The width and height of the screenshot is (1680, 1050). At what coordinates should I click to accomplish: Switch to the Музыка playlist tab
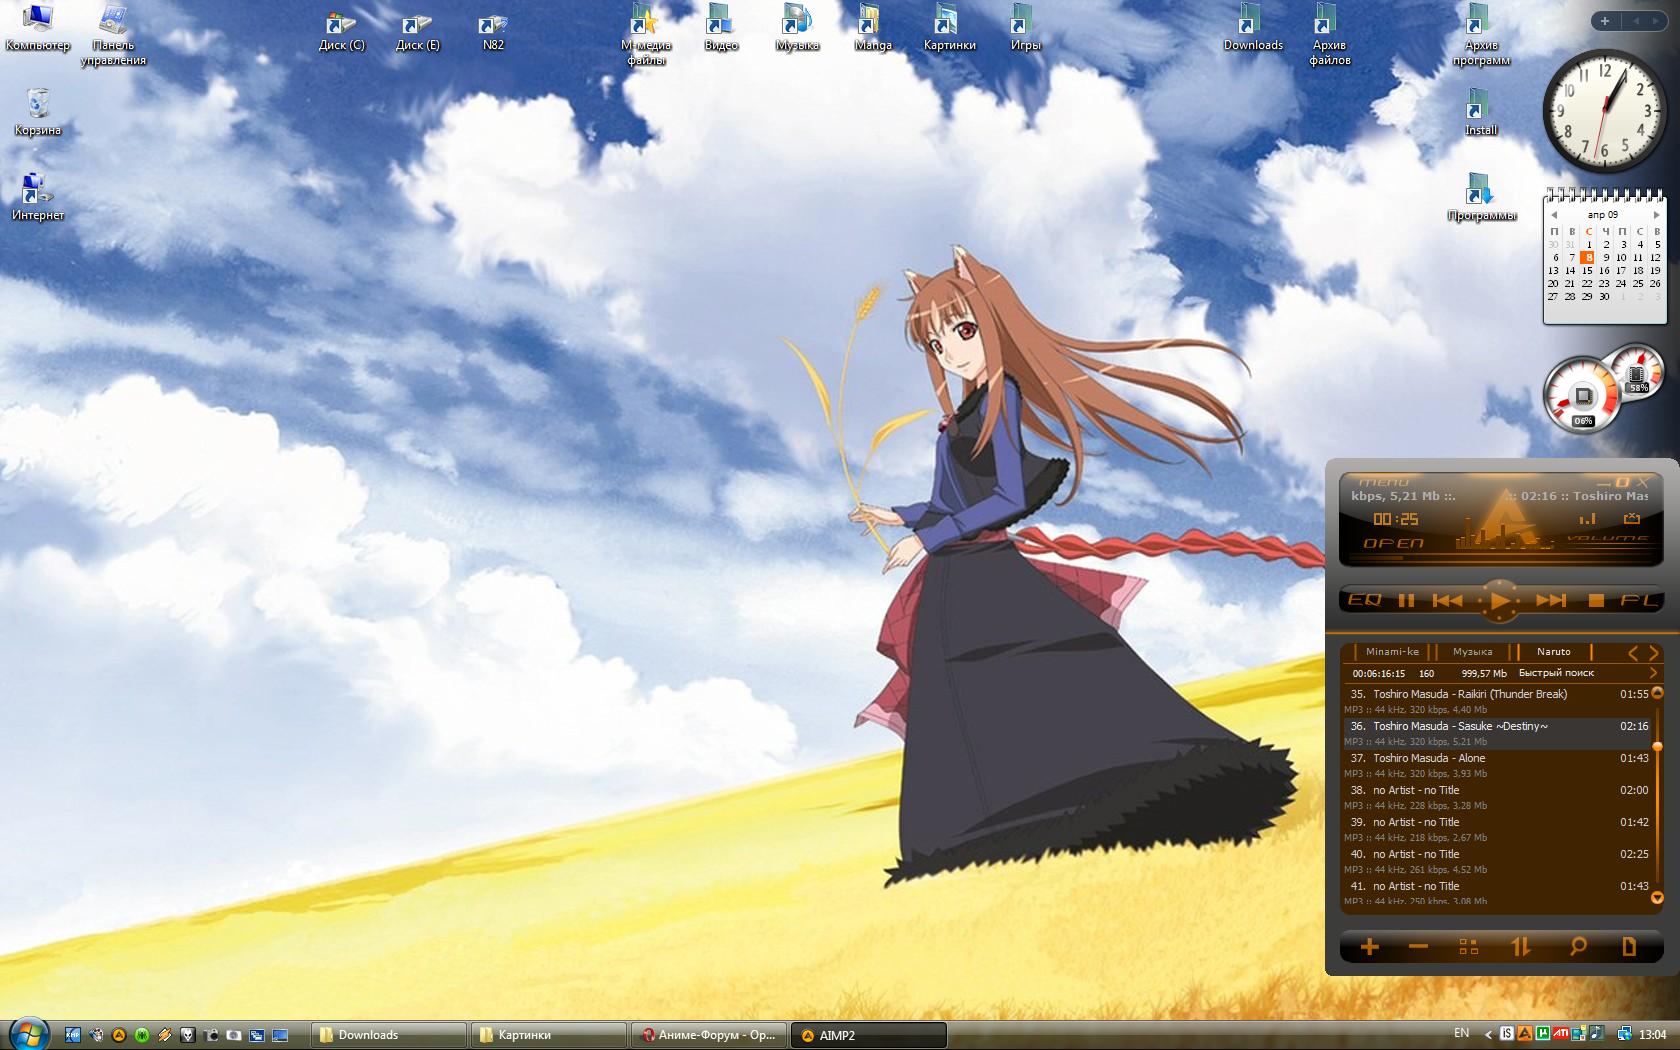pos(1472,652)
